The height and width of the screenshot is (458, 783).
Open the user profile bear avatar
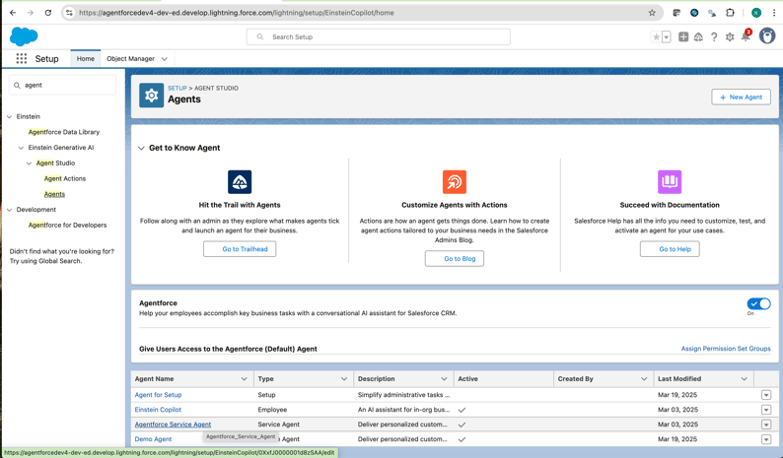(x=767, y=36)
